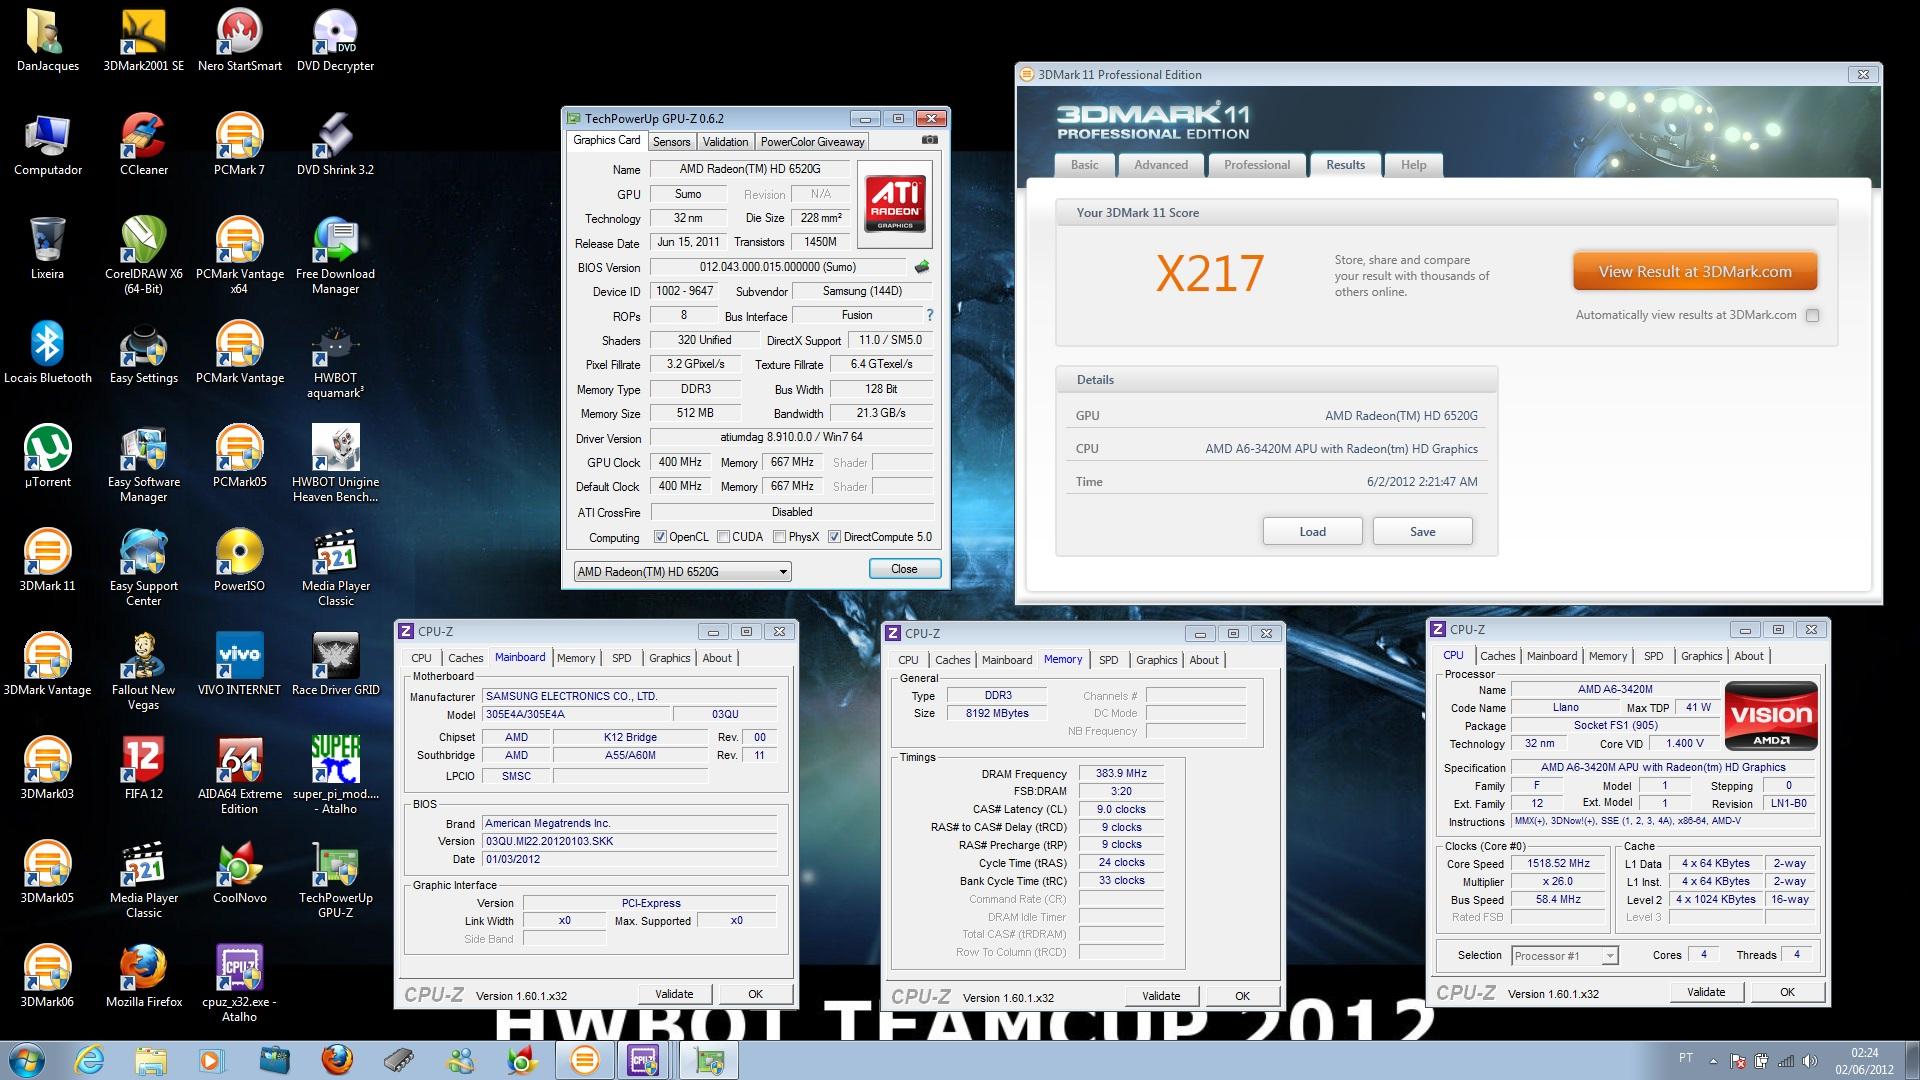Switch to the Sensors tab in GPU-Z
The image size is (1920, 1080).
[x=671, y=142]
